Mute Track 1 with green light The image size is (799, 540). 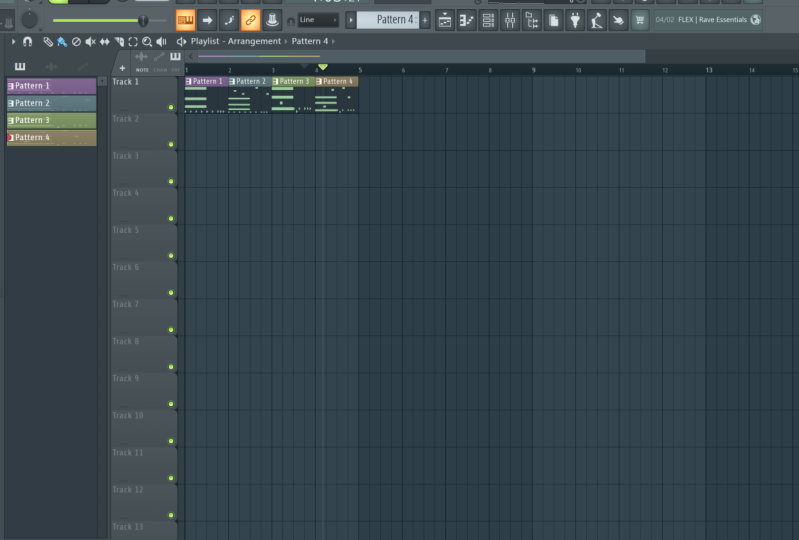(x=171, y=107)
